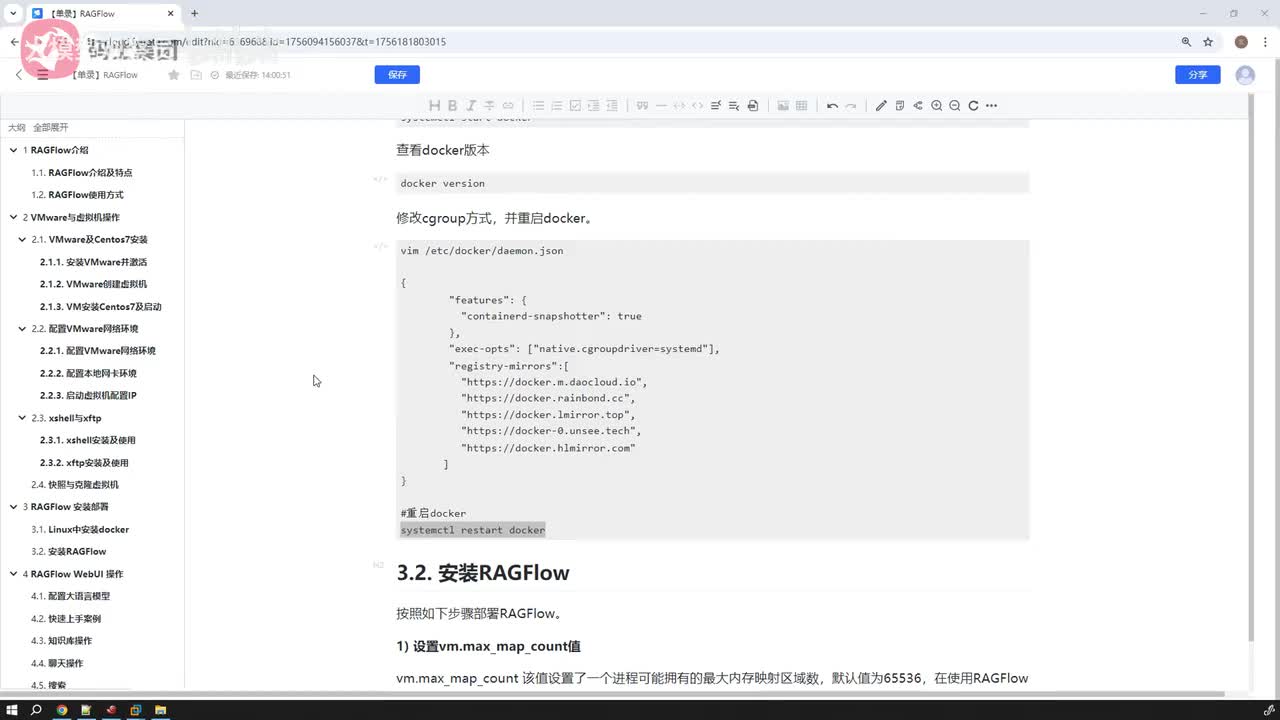1280x720 pixels.
Task: Click the horizontal scrollbar at bottom
Action: (x=614, y=694)
